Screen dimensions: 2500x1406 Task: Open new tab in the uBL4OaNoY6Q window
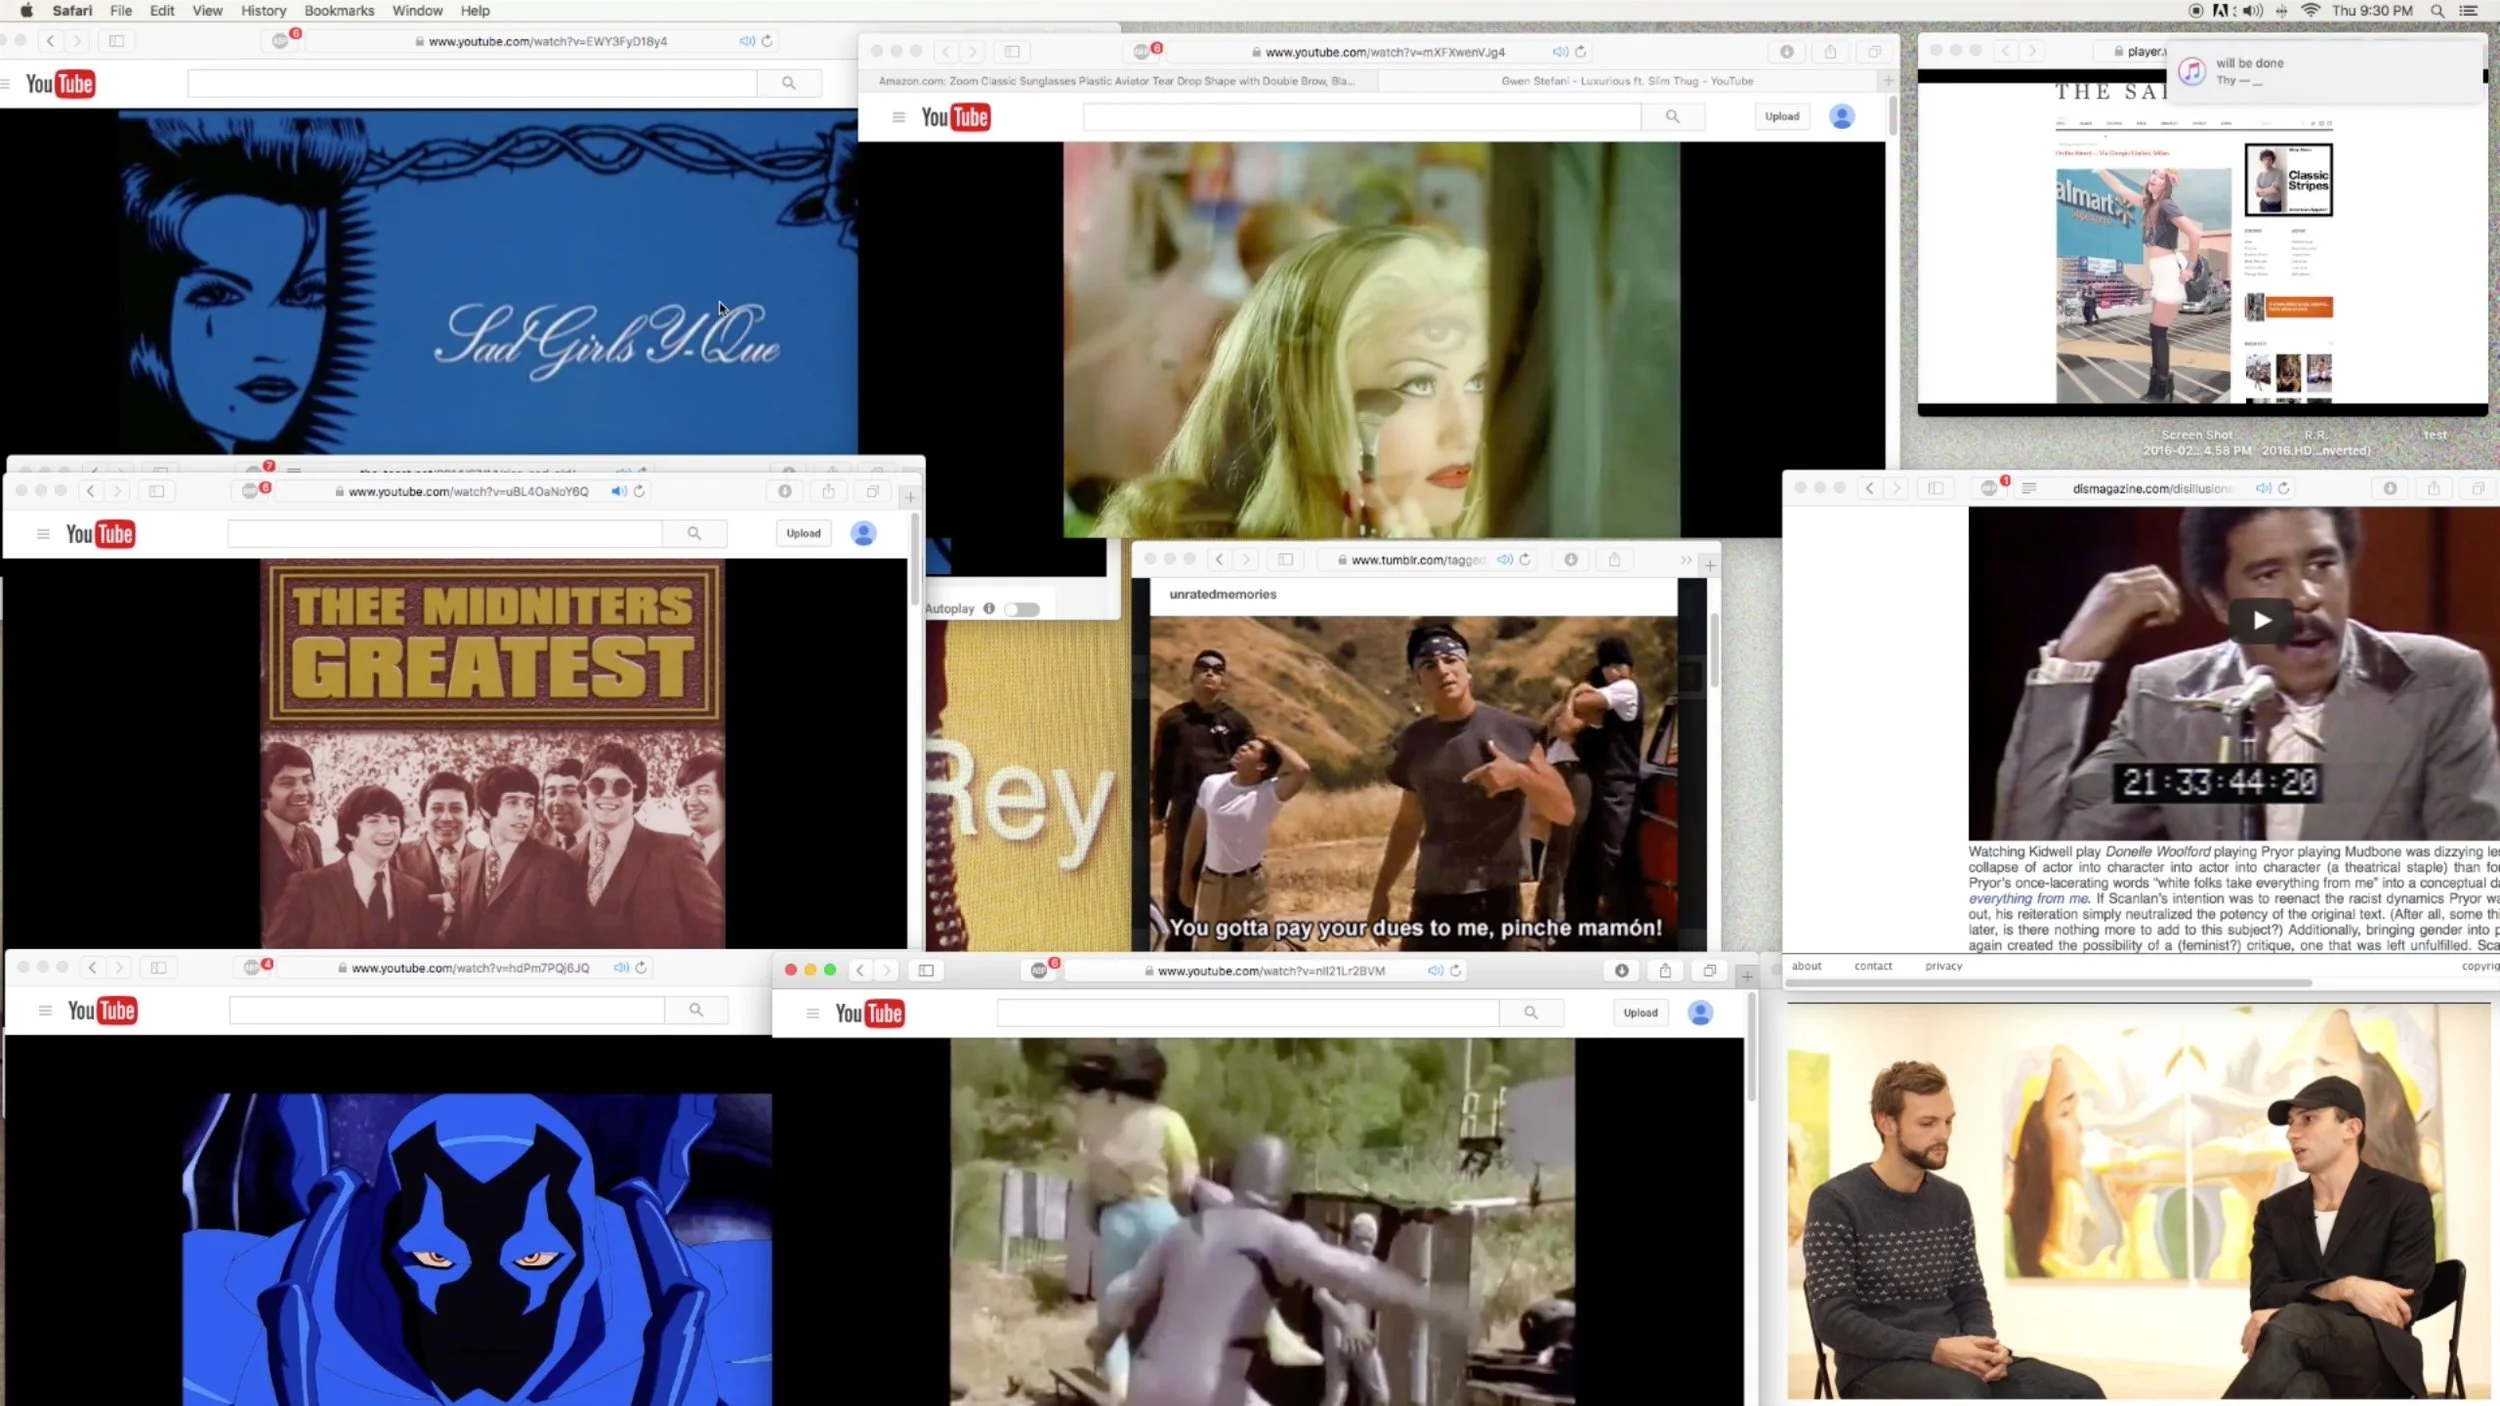point(909,497)
